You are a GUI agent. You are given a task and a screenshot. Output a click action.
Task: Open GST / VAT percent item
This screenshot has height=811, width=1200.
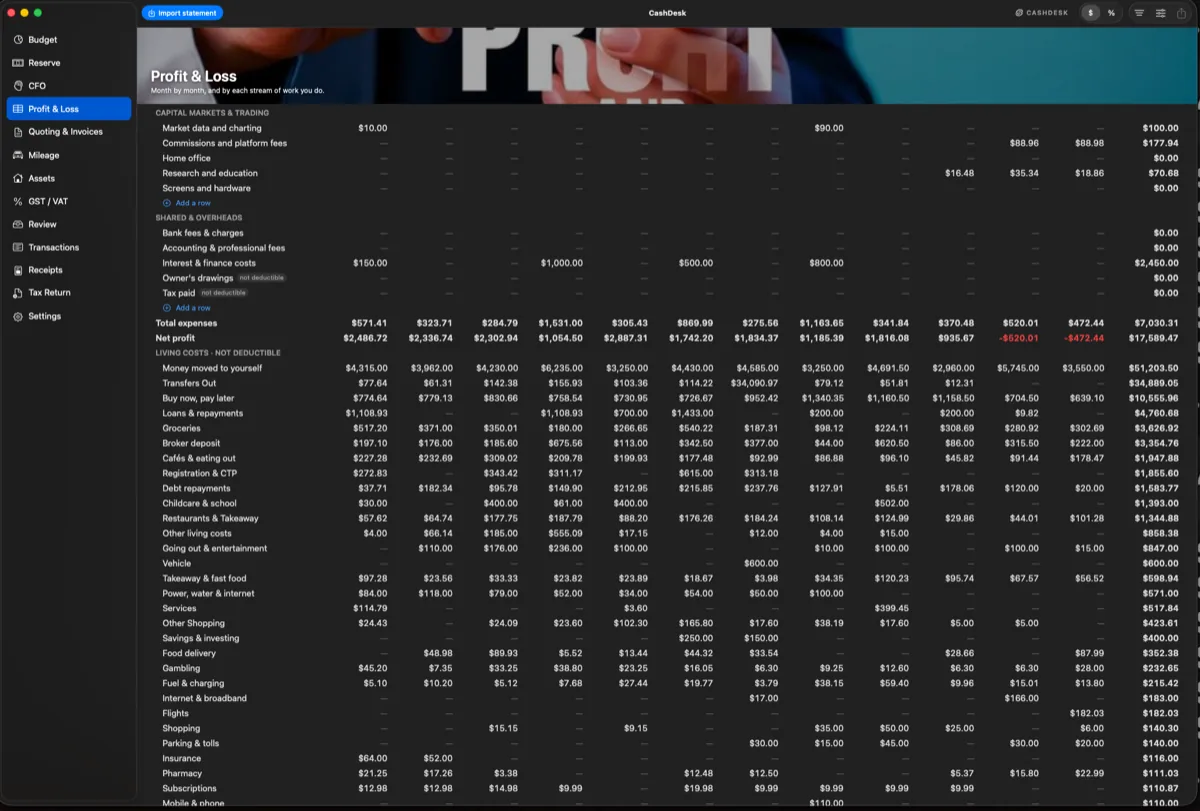click(68, 201)
